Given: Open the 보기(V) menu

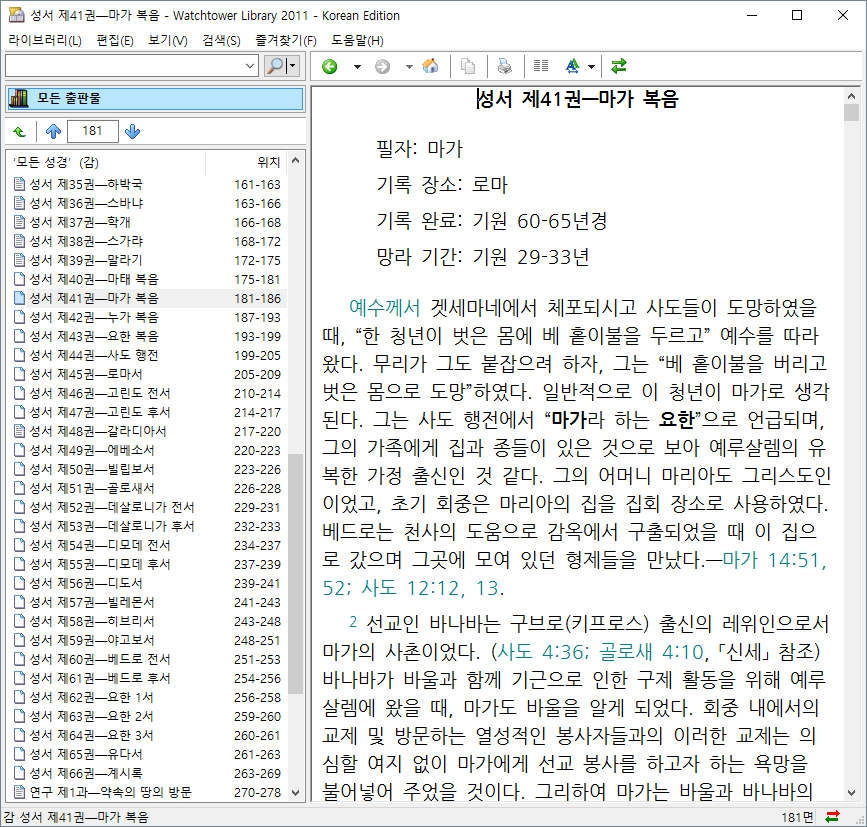Looking at the screenshot, I should tap(168, 40).
